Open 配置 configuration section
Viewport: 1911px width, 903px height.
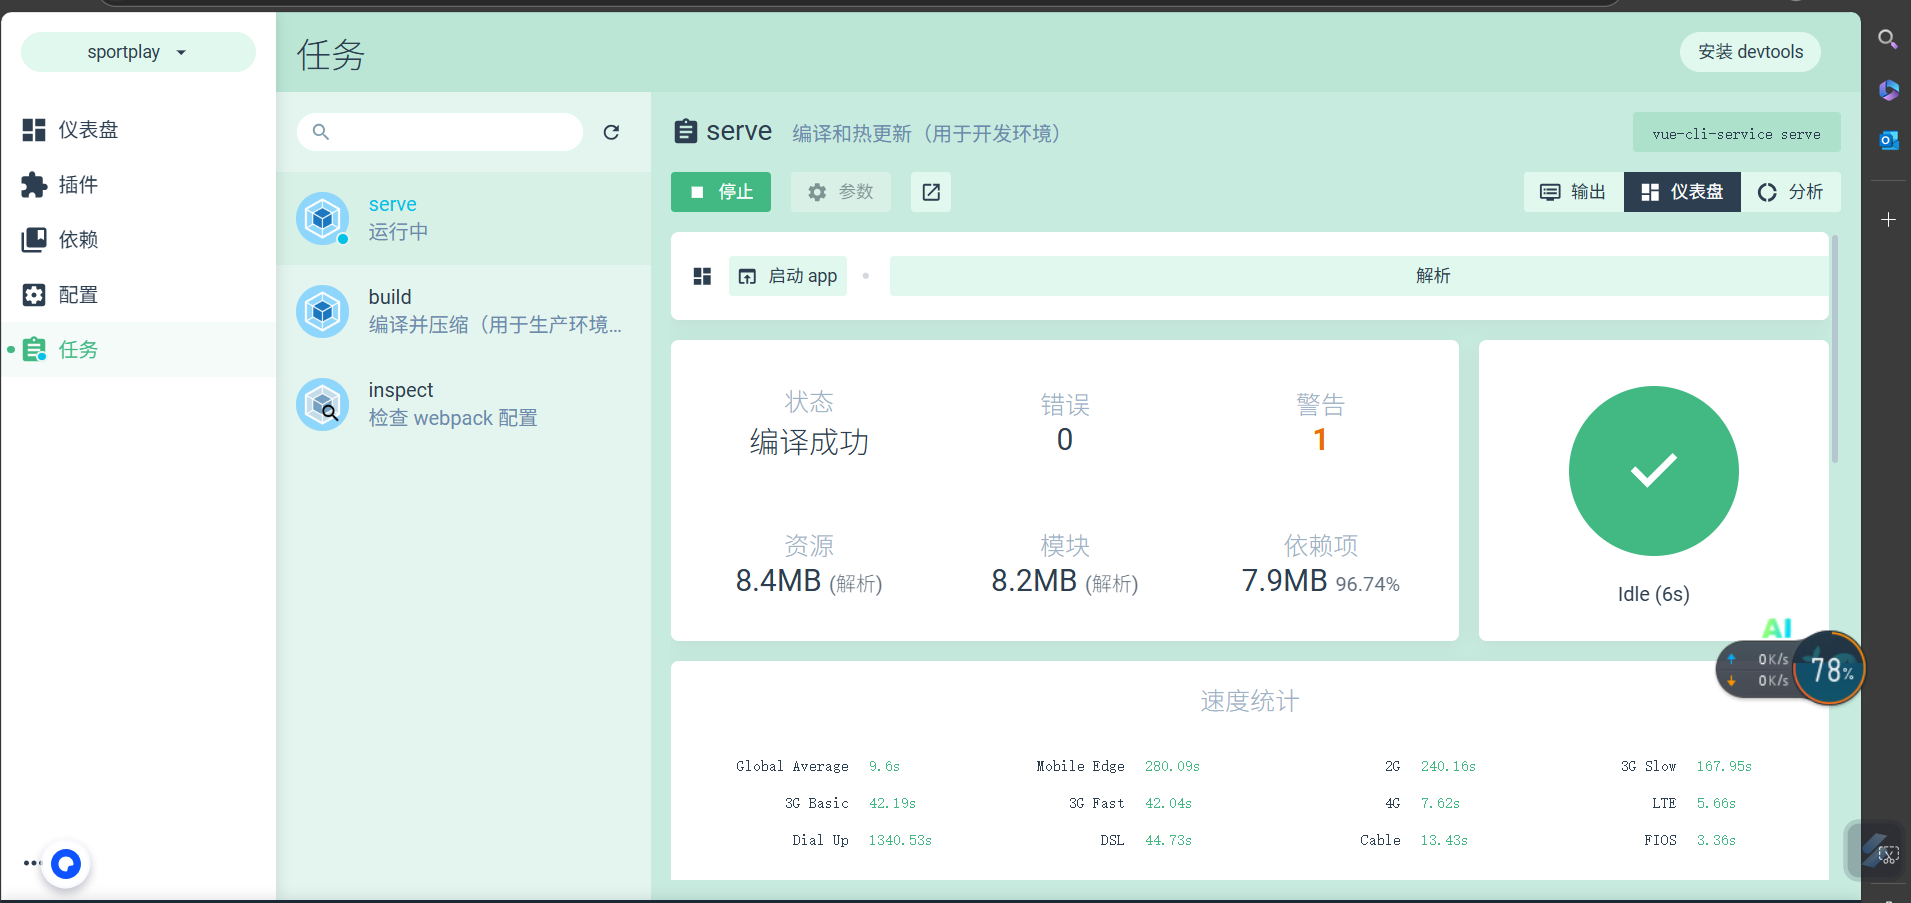point(138,295)
